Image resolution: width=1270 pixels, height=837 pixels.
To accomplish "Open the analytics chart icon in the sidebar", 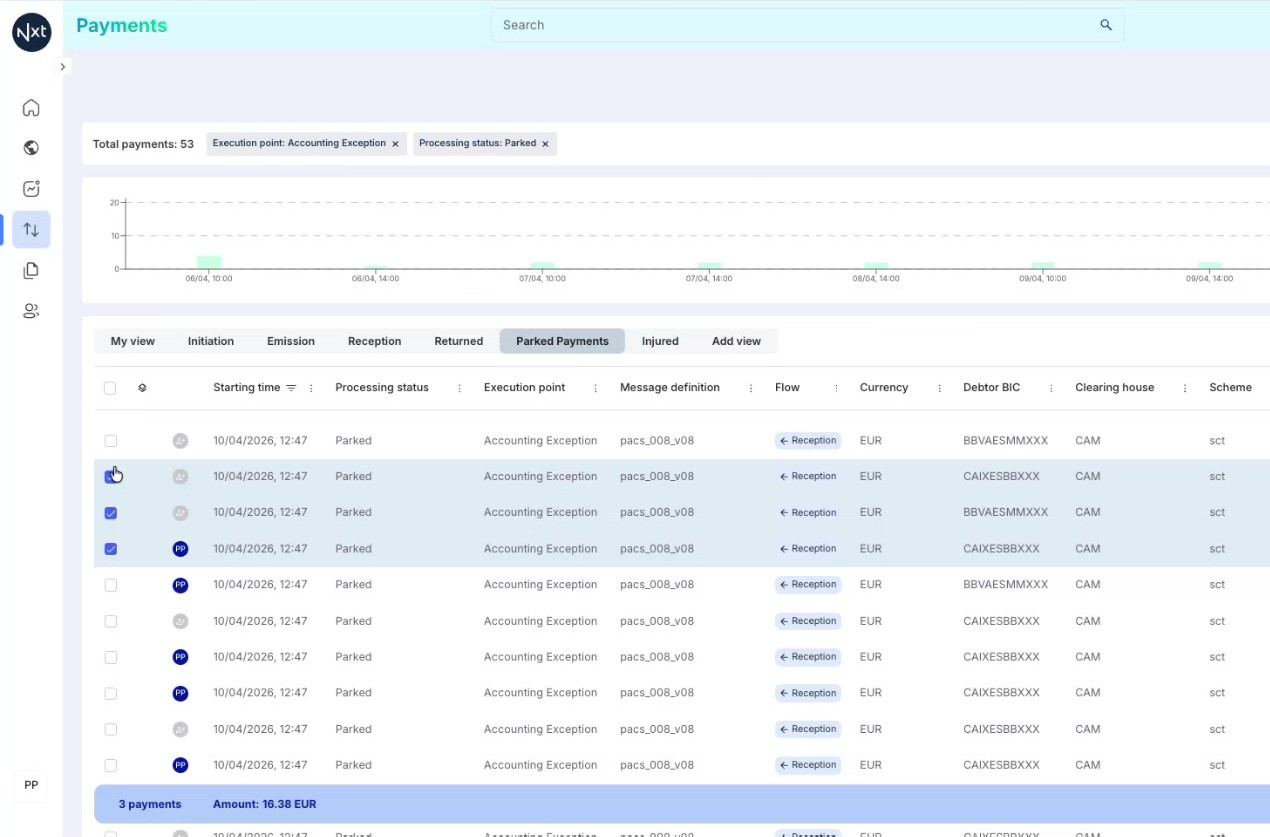I will click(x=31, y=188).
